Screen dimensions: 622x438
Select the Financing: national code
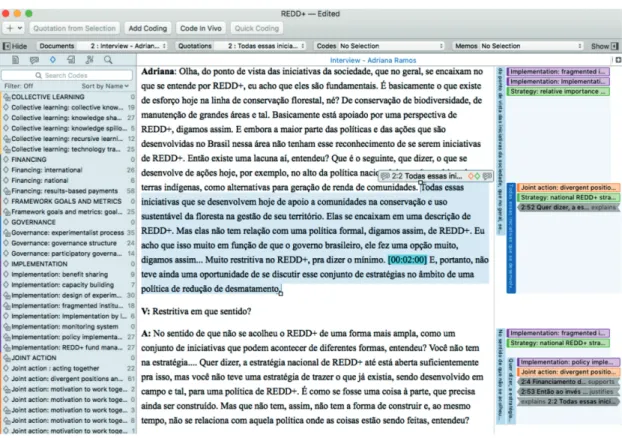(68, 180)
